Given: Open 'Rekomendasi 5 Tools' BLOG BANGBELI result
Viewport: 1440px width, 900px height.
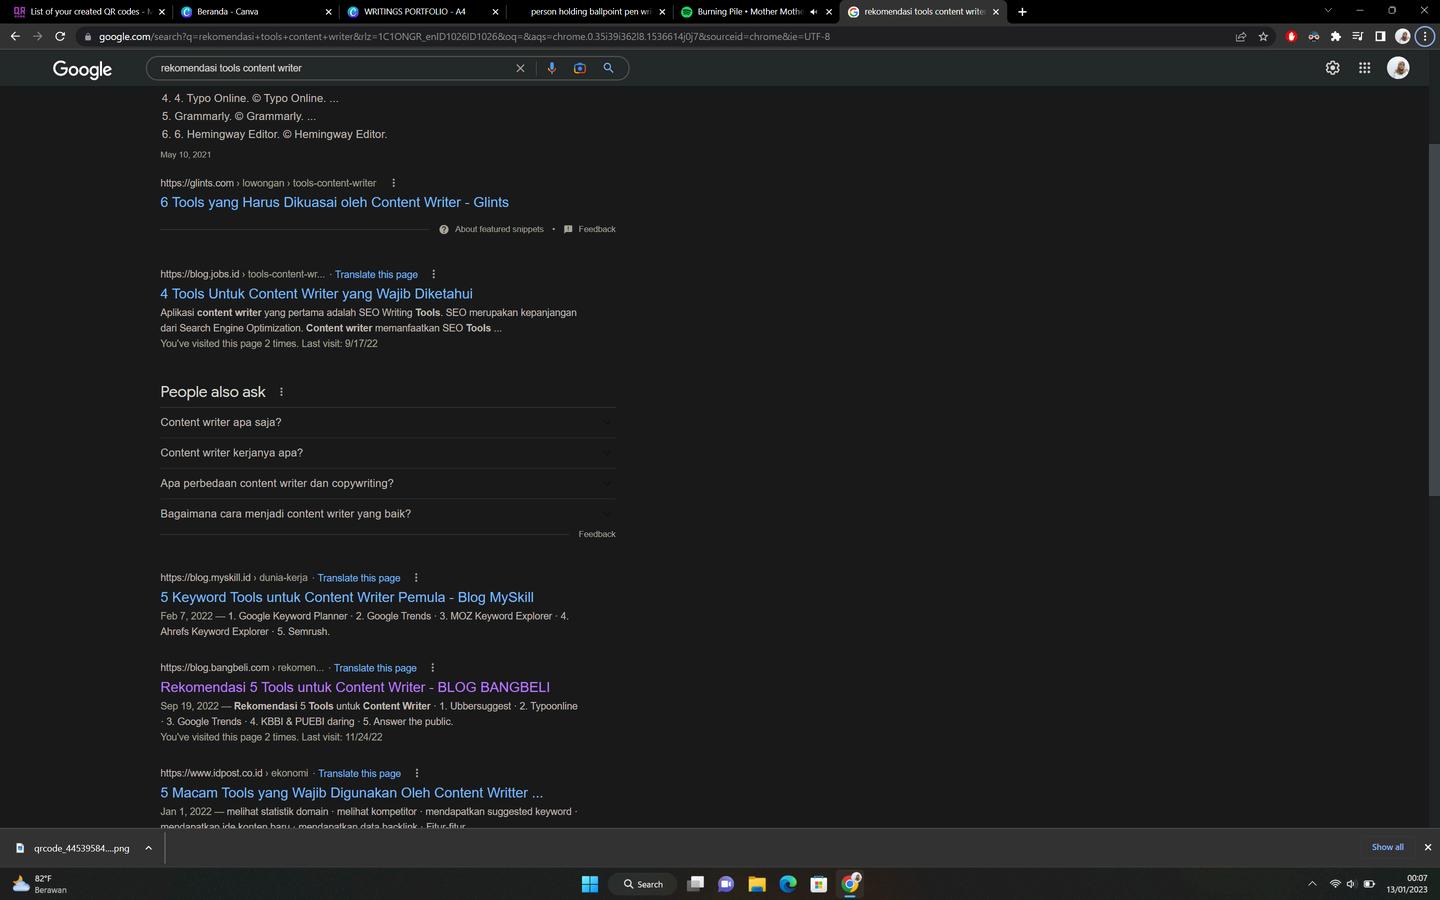Looking at the screenshot, I should 355,687.
